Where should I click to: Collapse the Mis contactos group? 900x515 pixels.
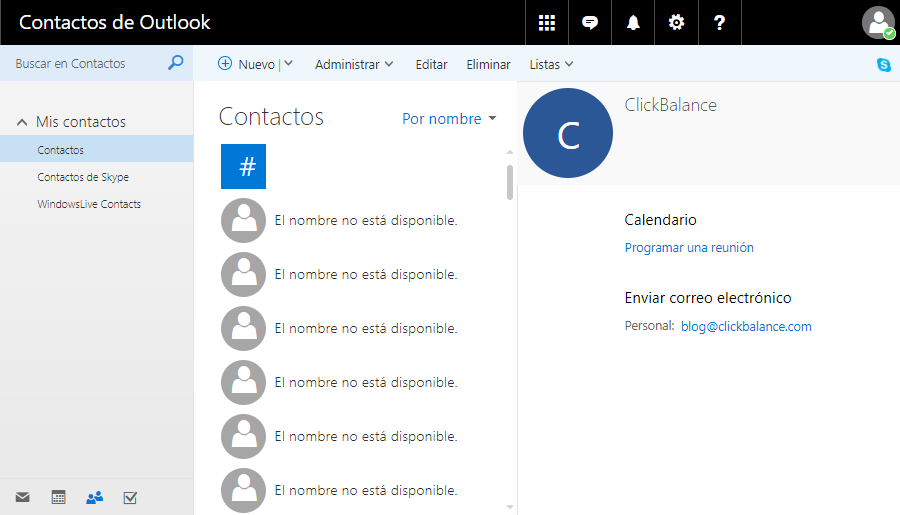22,122
